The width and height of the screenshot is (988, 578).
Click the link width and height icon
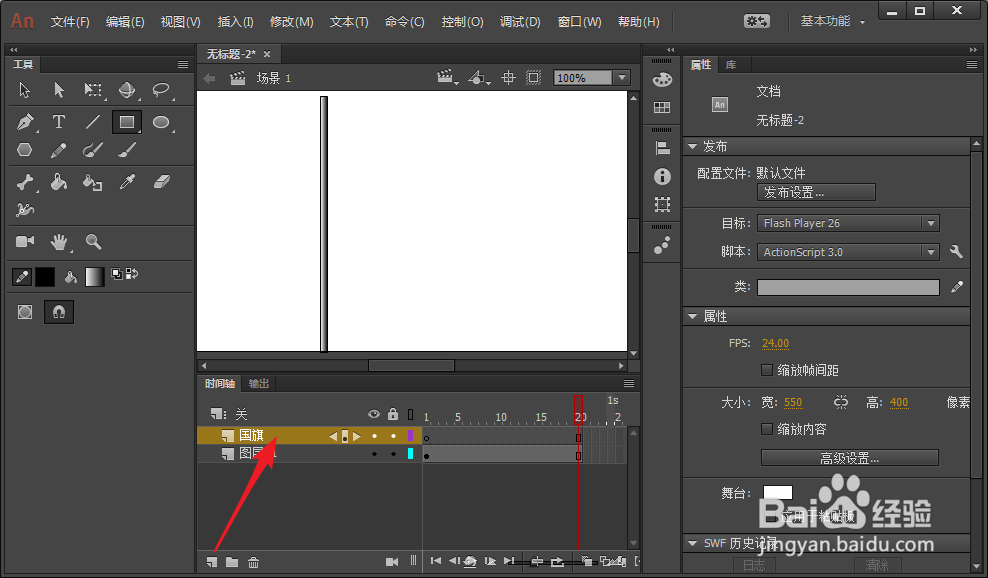click(841, 402)
